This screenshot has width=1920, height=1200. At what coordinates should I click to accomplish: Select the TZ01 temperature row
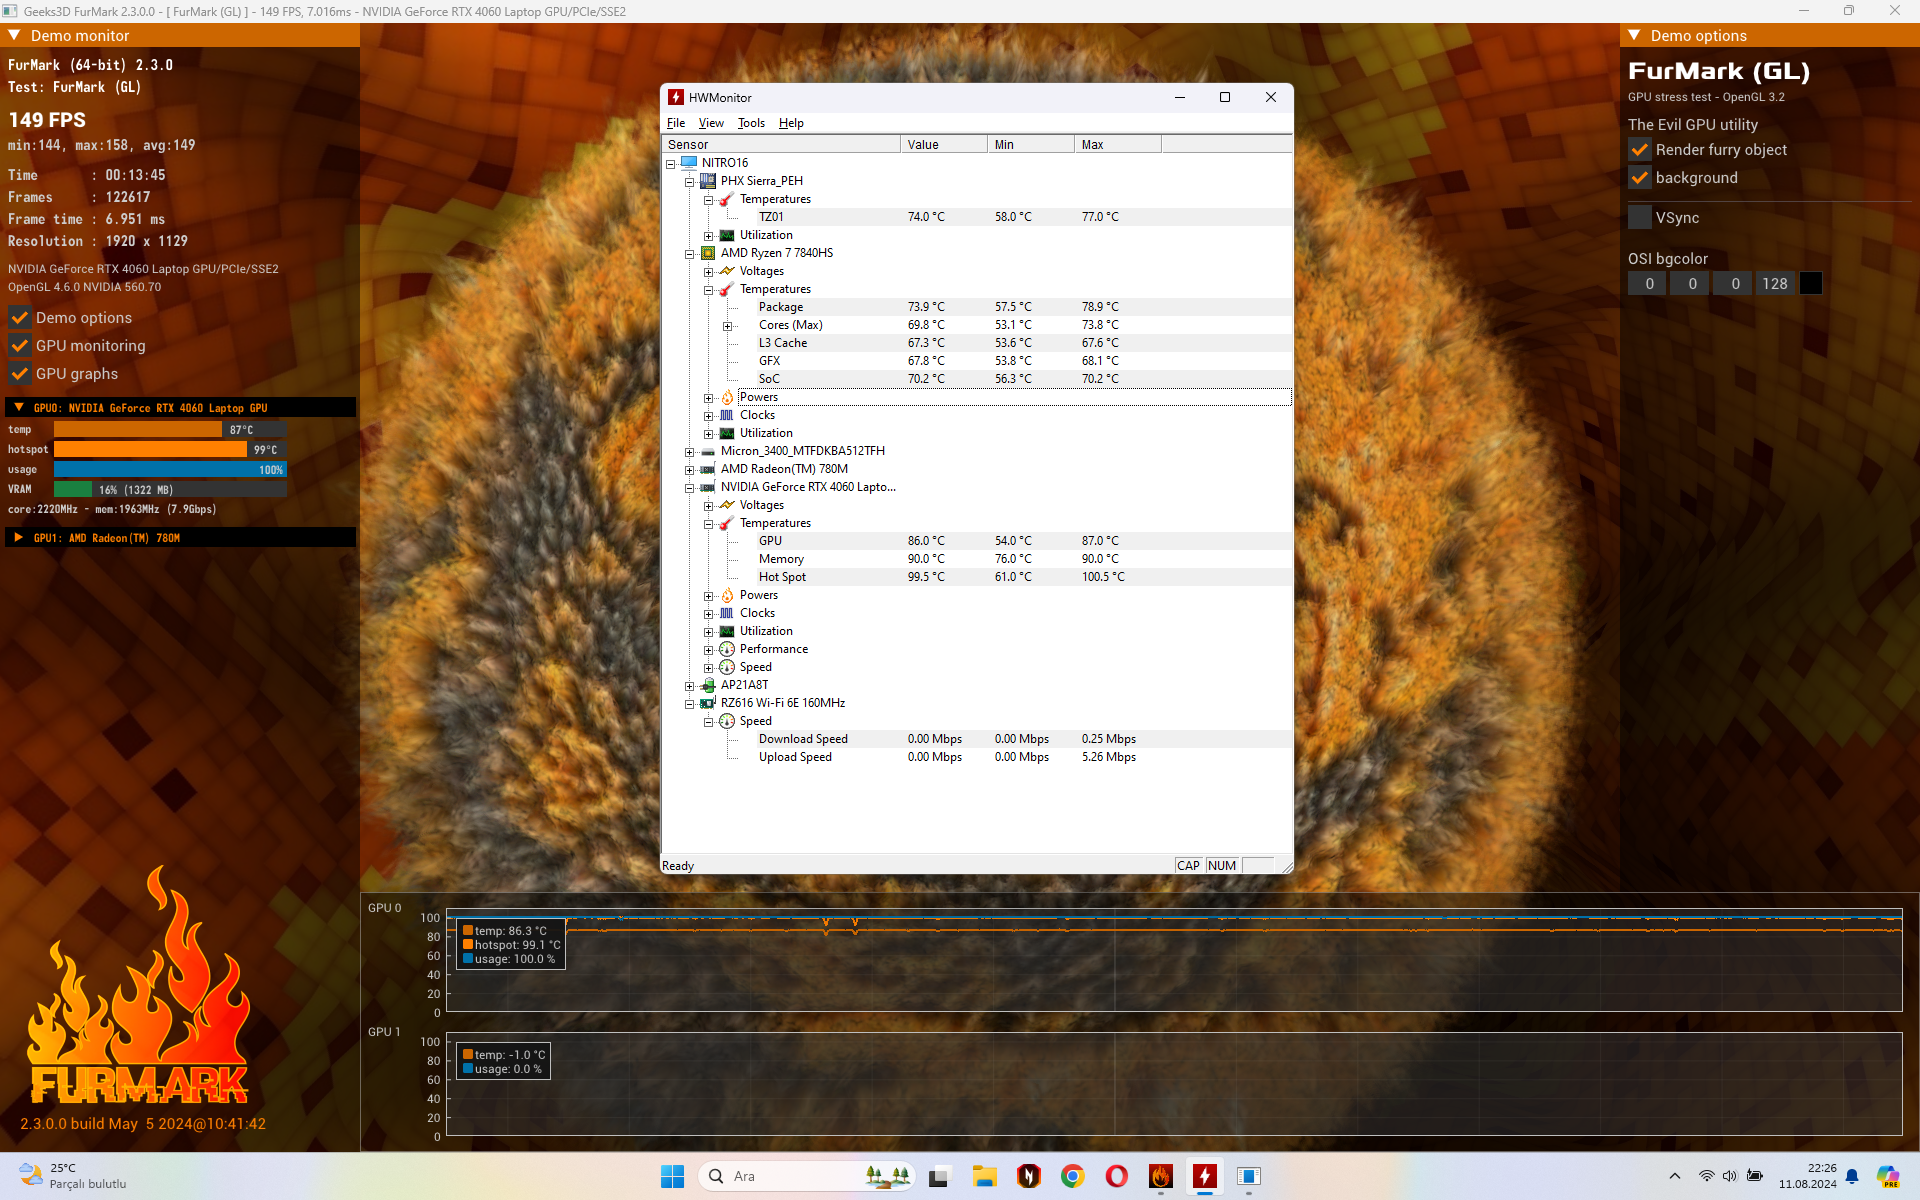click(x=977, y=217)
